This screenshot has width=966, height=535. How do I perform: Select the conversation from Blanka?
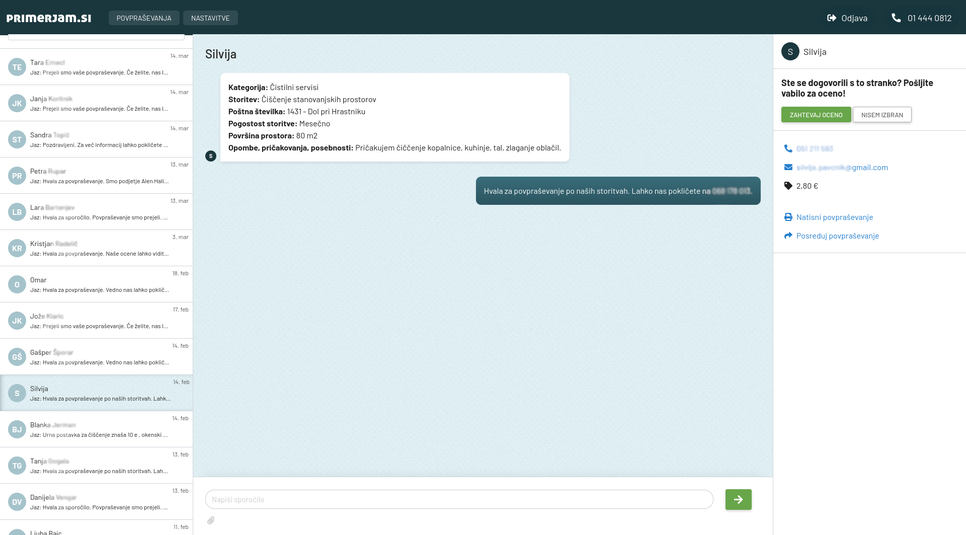pos(97,429)
